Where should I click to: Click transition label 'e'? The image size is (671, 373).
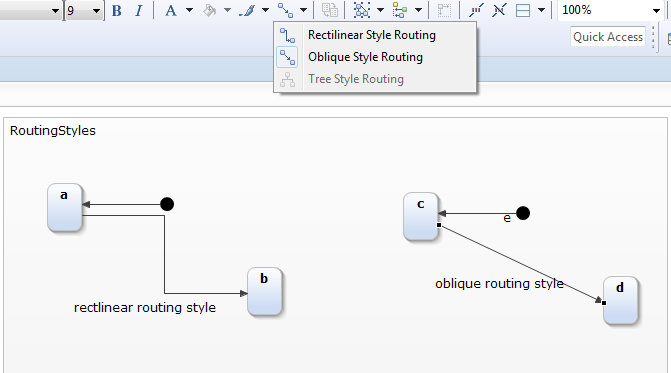pos(507,219)
